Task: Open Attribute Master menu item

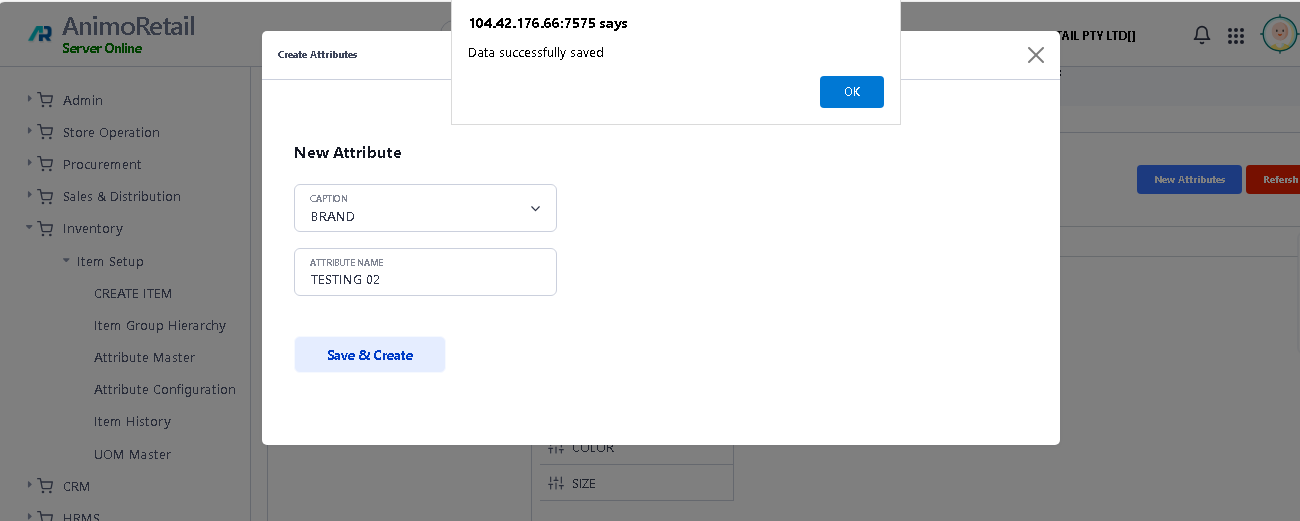Action: click(x=144, y=357)
